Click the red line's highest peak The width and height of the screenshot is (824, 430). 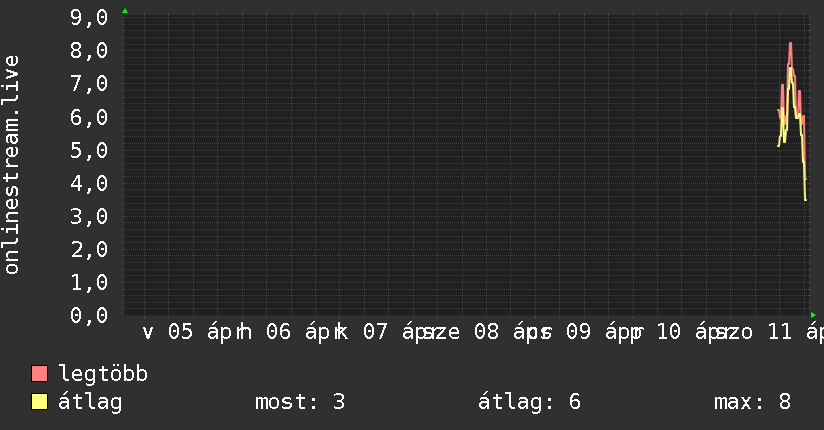790,44
